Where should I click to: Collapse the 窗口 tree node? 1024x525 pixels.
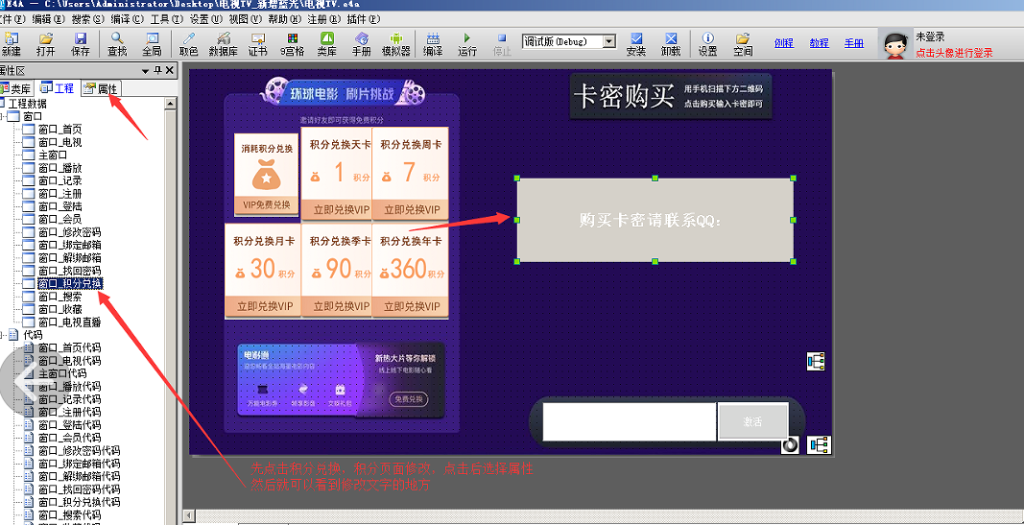pos(3,116)
